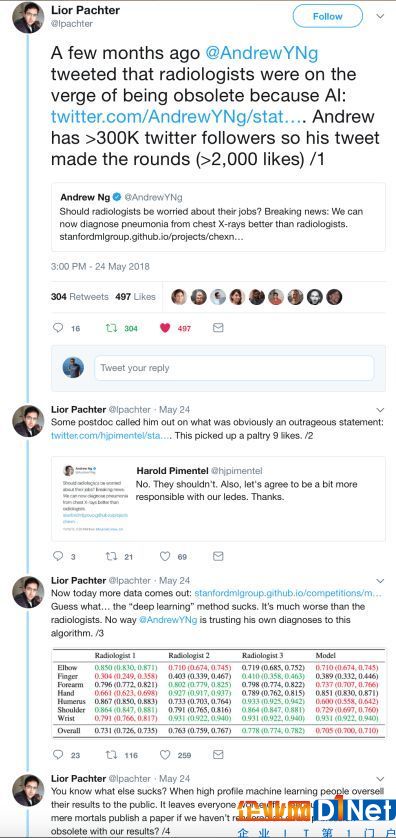This screenshot has height=838, width=396.
Task: Like the tweet with 69 likes
Action: (x=165, y=556)
